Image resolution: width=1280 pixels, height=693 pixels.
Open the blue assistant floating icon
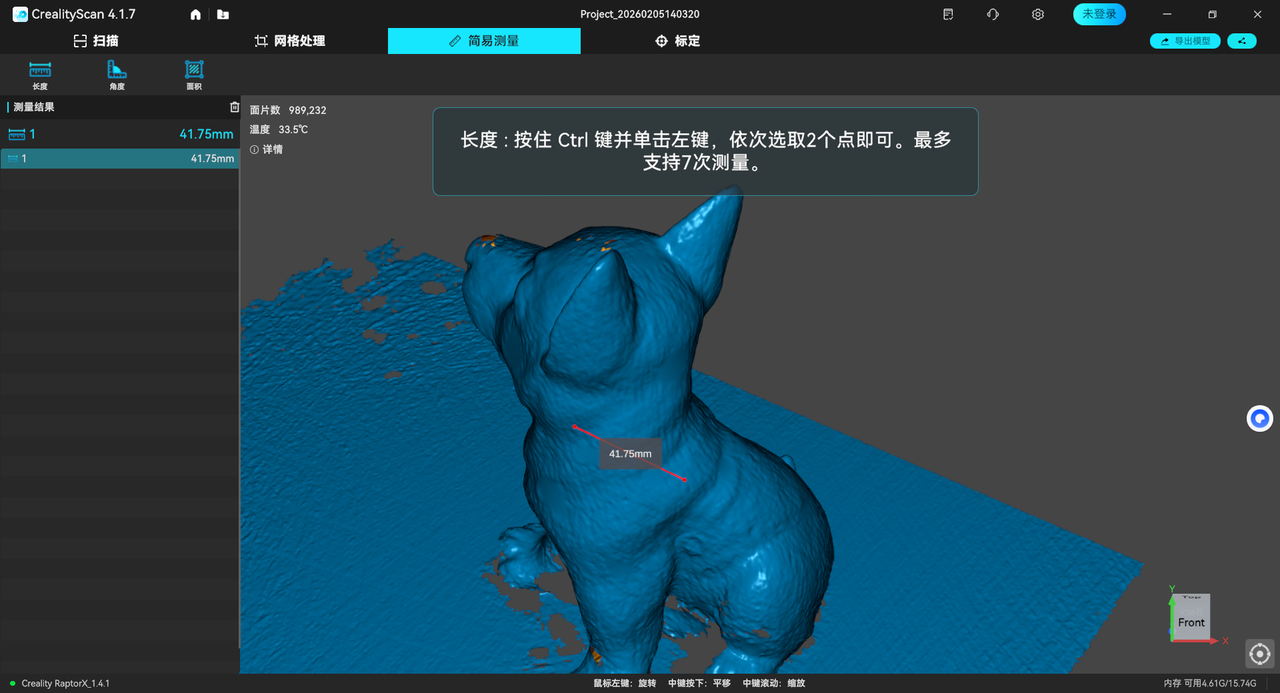point(1259,418)
